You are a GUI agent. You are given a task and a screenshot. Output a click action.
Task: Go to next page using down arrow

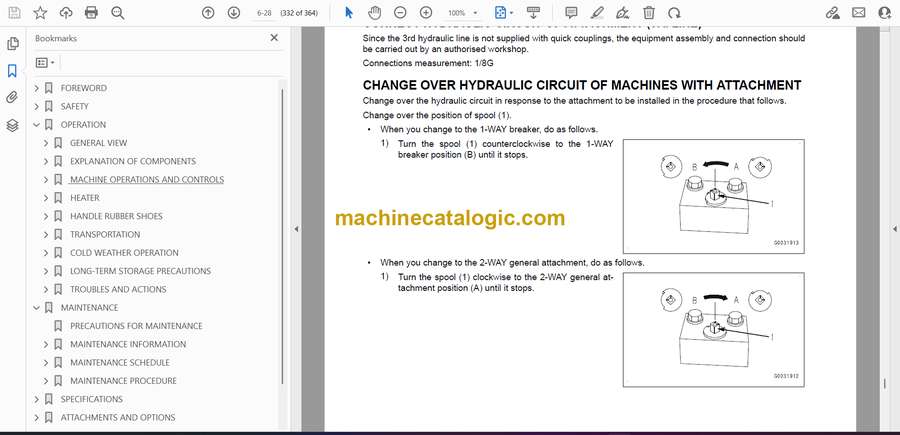coord(234,13)
